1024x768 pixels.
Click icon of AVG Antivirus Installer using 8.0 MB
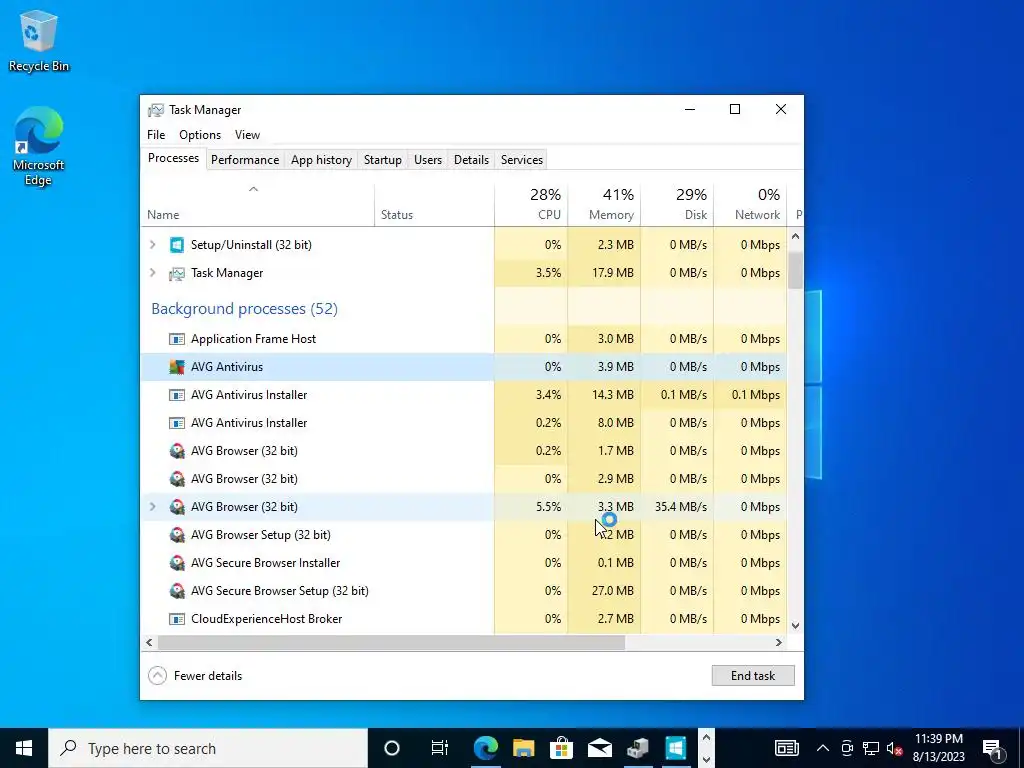pyautogui.click(x=177, y=423)
